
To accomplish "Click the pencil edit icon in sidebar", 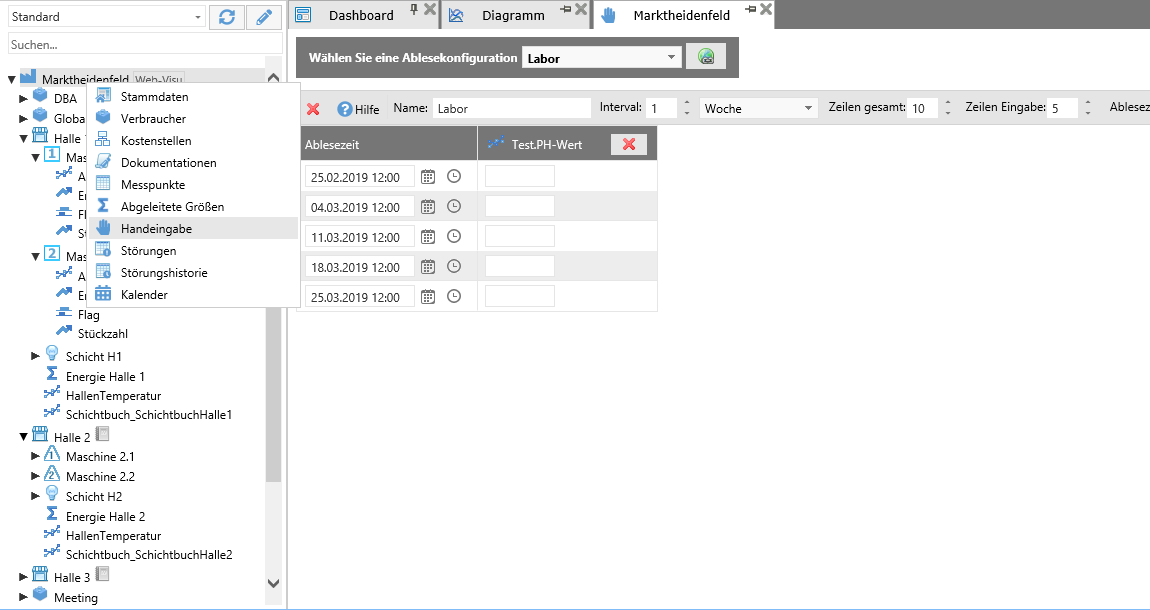I will click(x=265, y=17).
